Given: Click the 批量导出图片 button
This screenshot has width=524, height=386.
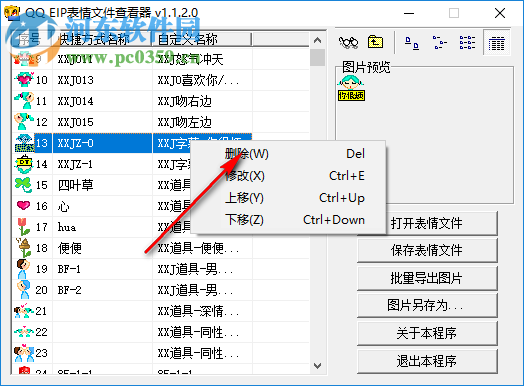Looking at the screenshot, I should [x=427, y=278].
